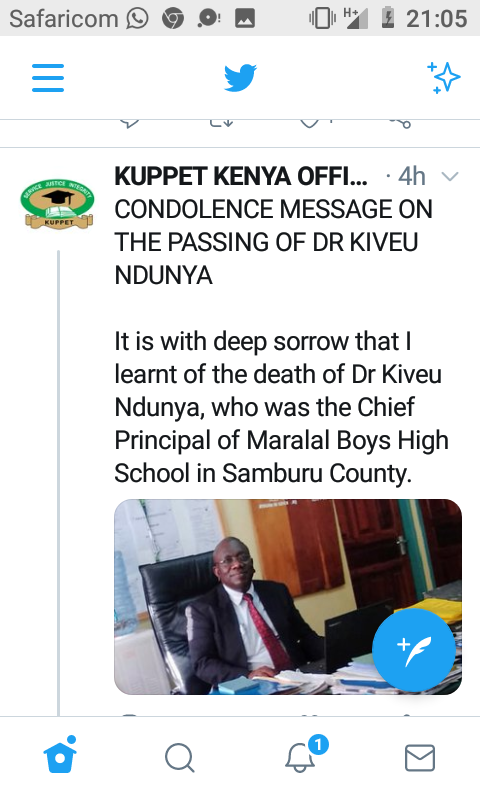Share the previous tweet above
The height and width of the screenshot is (800, 480).
coord(401,123)
